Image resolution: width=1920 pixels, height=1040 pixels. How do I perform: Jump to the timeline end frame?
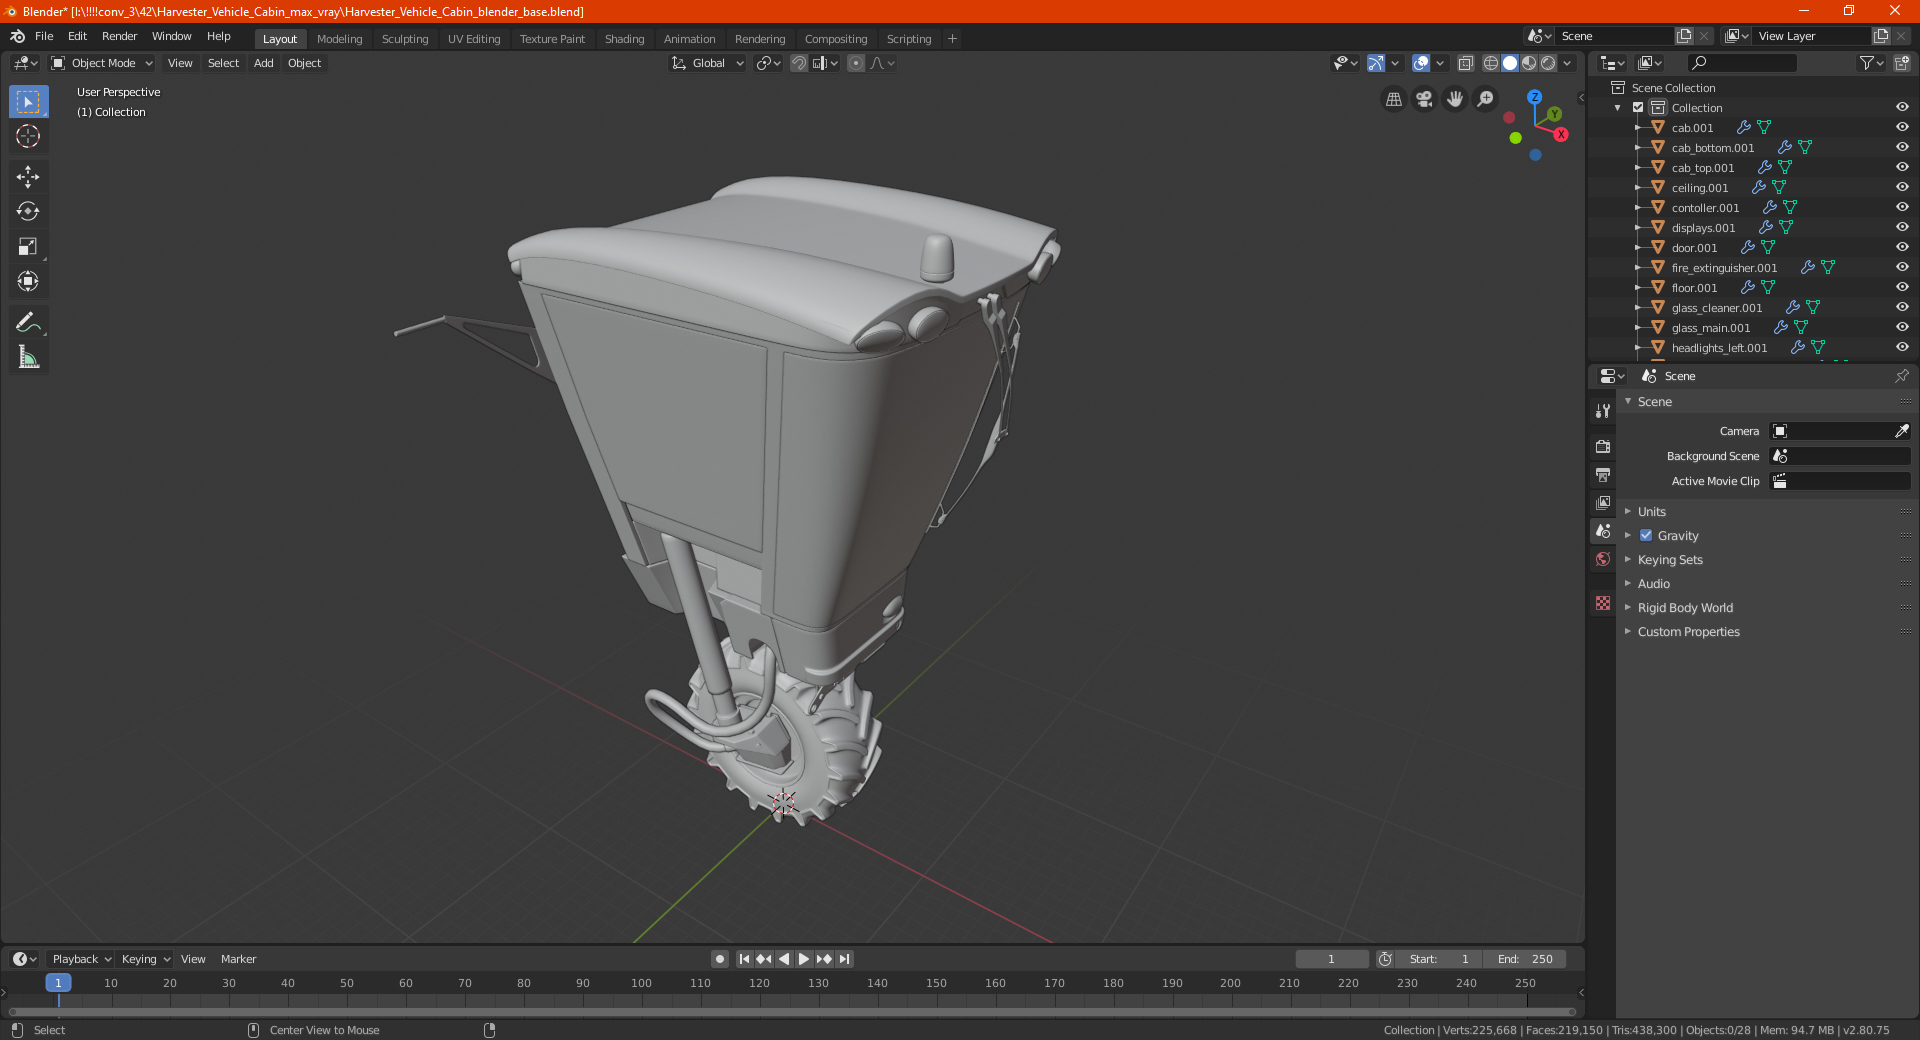point(844,959)
